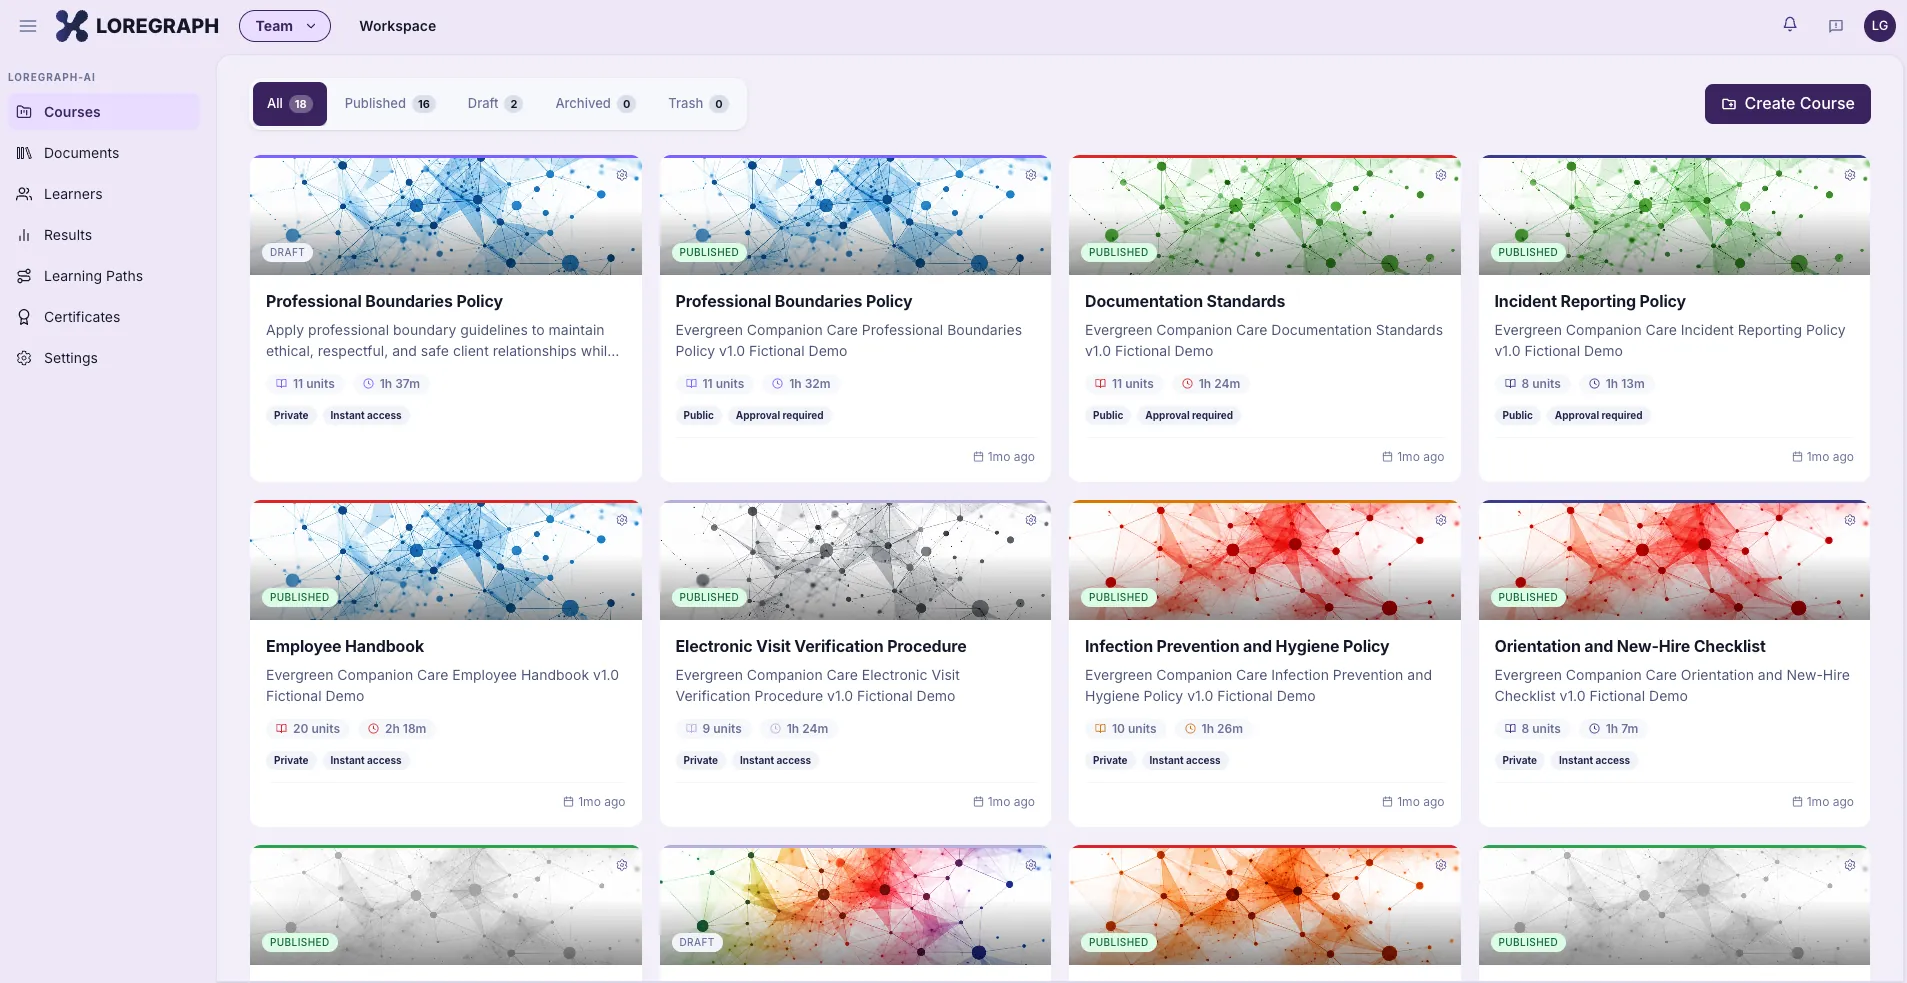This screenshot has width=1907, height=983.
Task: Click the LoreGraph logo icon
Action: [x=72, y=26]
